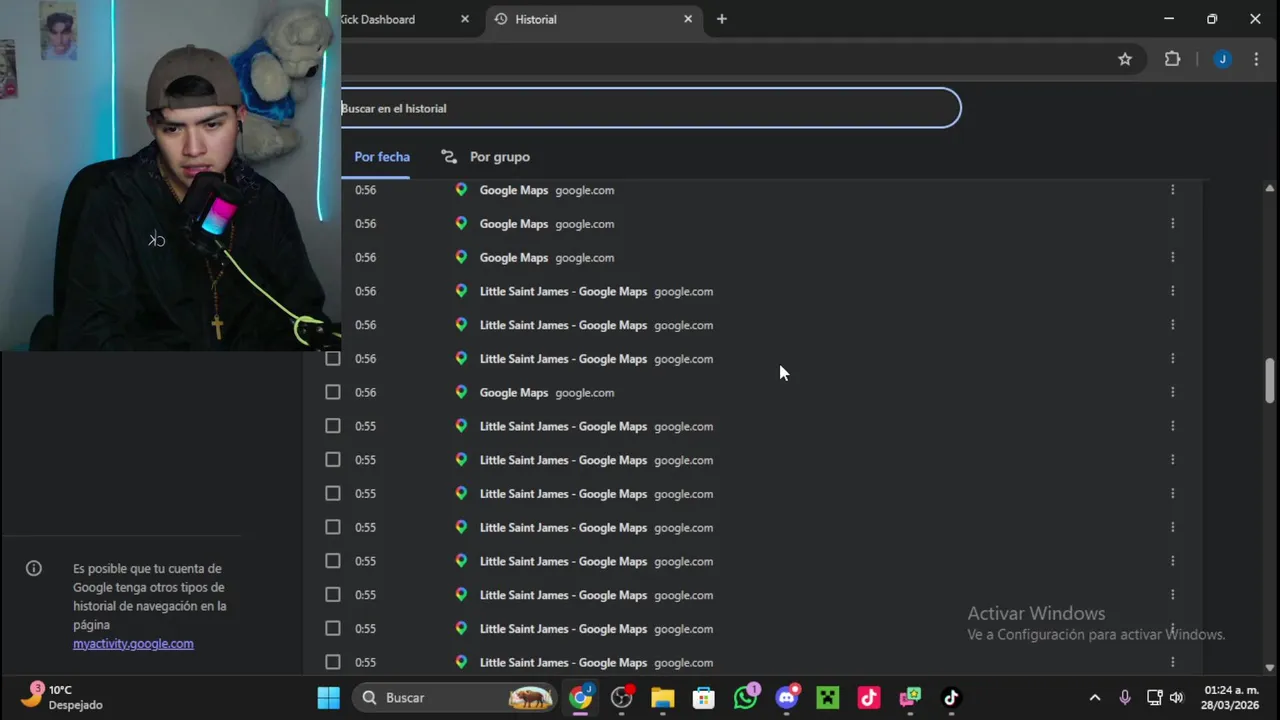The width and height of the screenshot is (1280, 720).
Task: Open the Google Maps entry between Little Saint James entries
Action: 513,393
